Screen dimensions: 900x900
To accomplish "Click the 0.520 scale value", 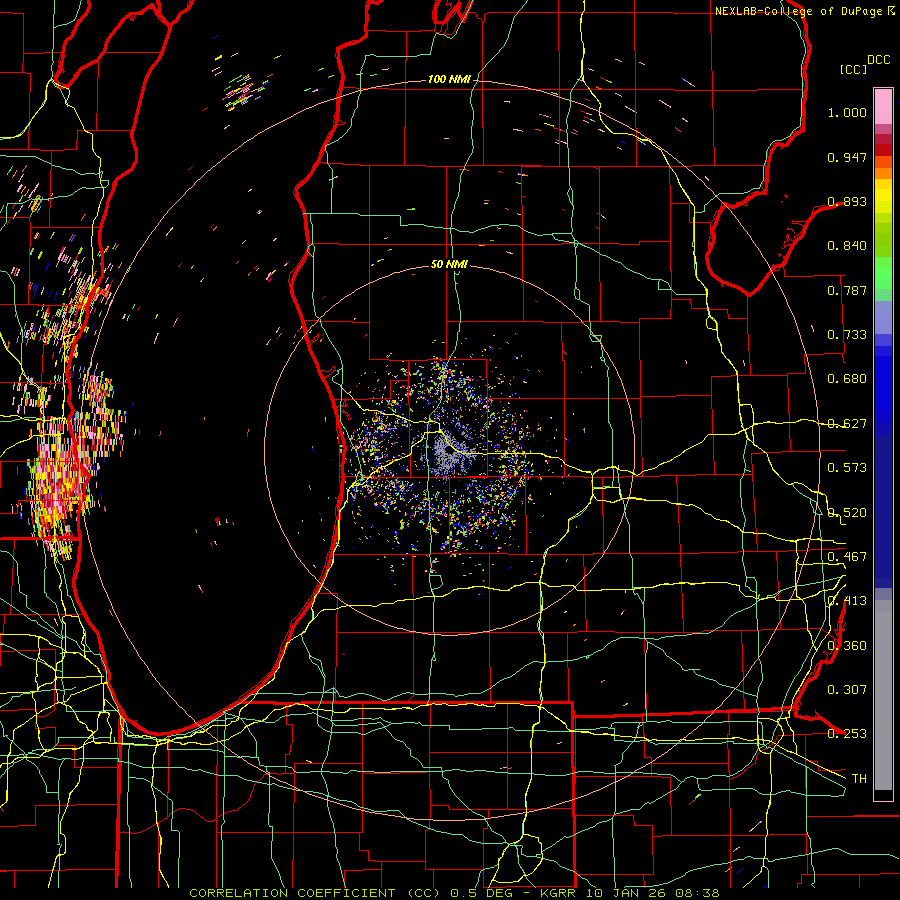I will pos(847,513).
